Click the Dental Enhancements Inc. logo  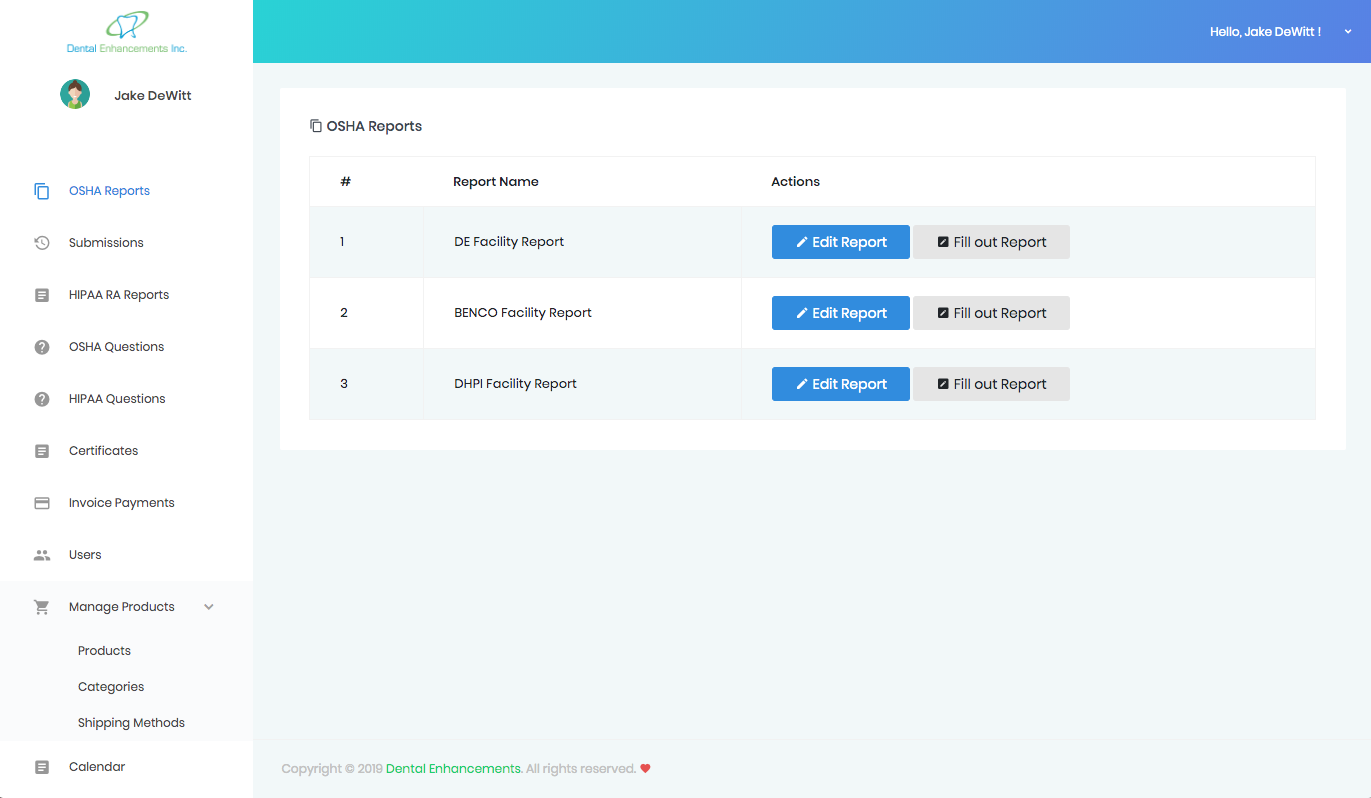point(127,32)
